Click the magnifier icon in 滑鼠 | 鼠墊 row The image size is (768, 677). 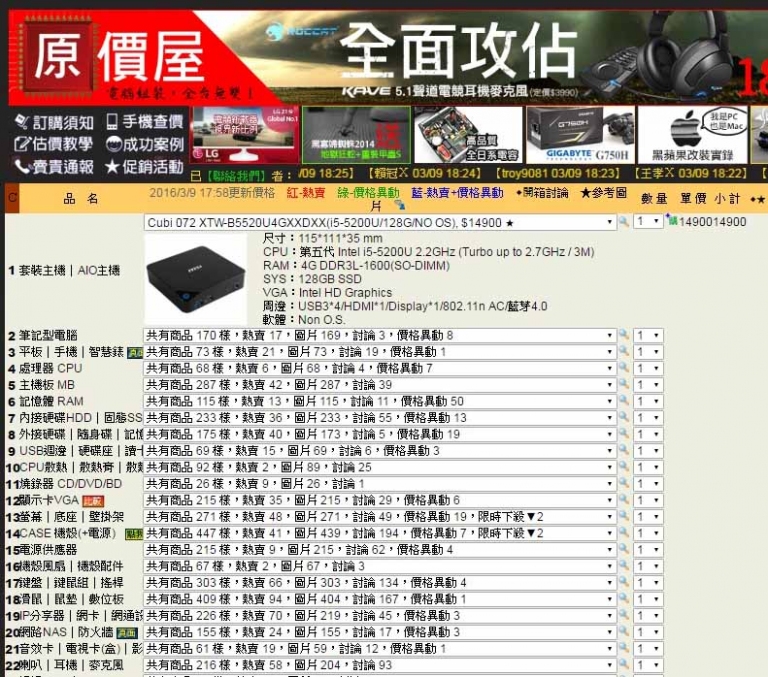624,598
